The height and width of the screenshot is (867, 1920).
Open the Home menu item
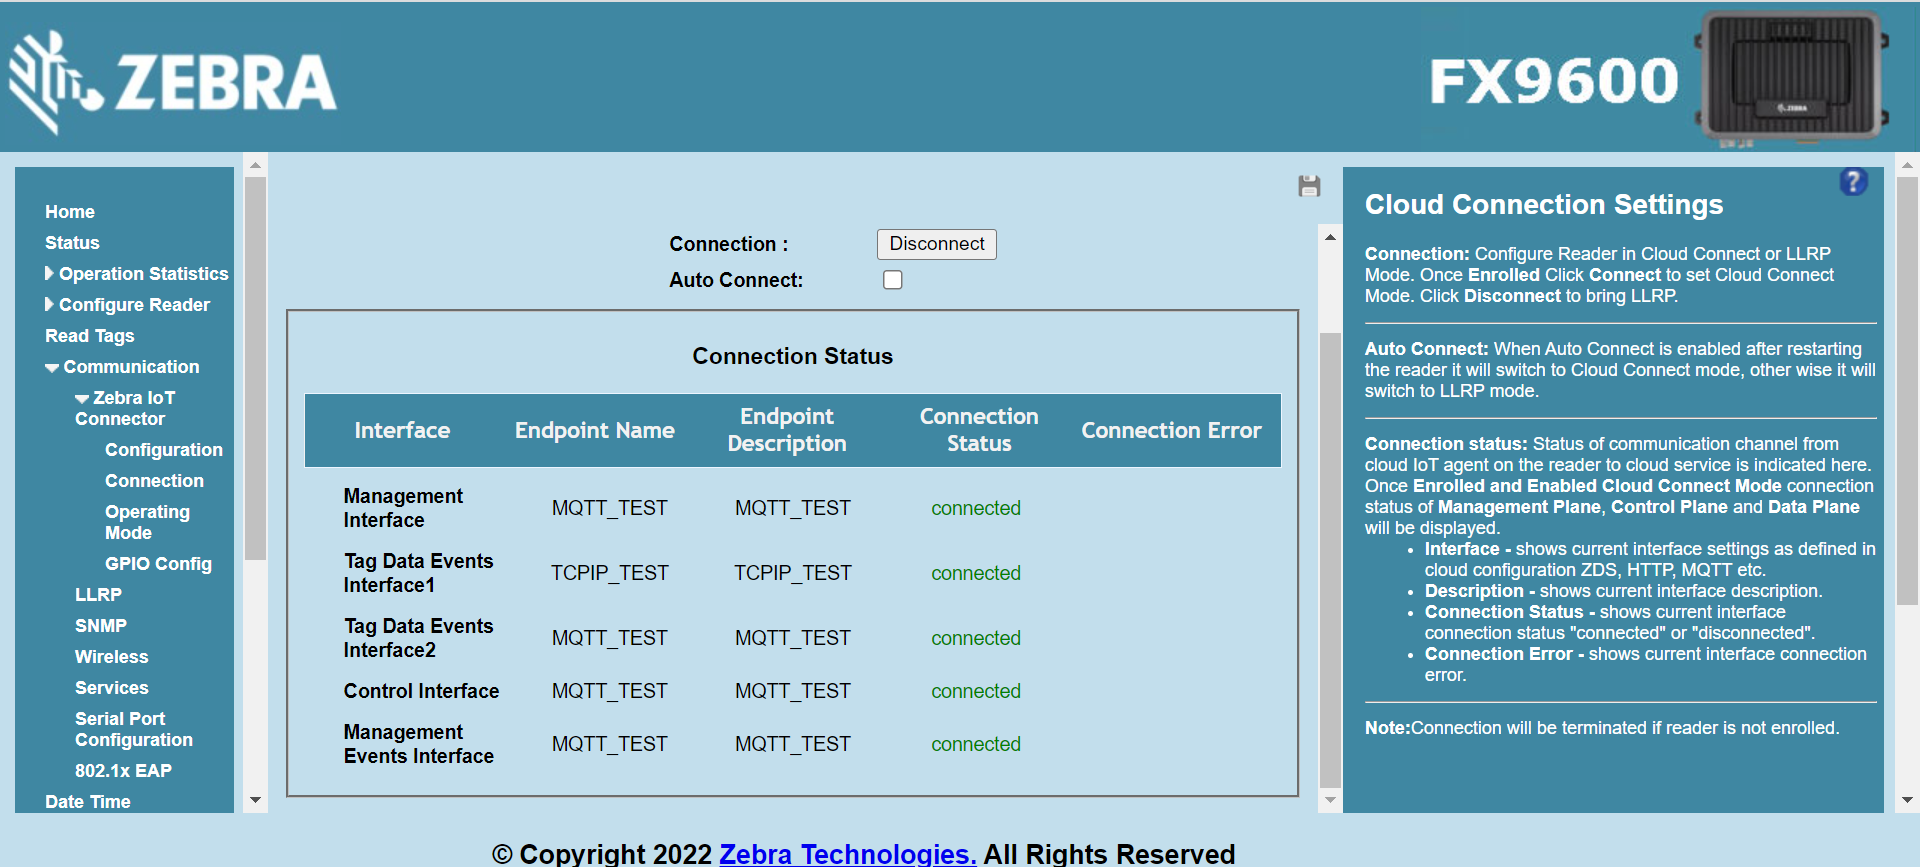pyautogui.click(x=70, y=212)
